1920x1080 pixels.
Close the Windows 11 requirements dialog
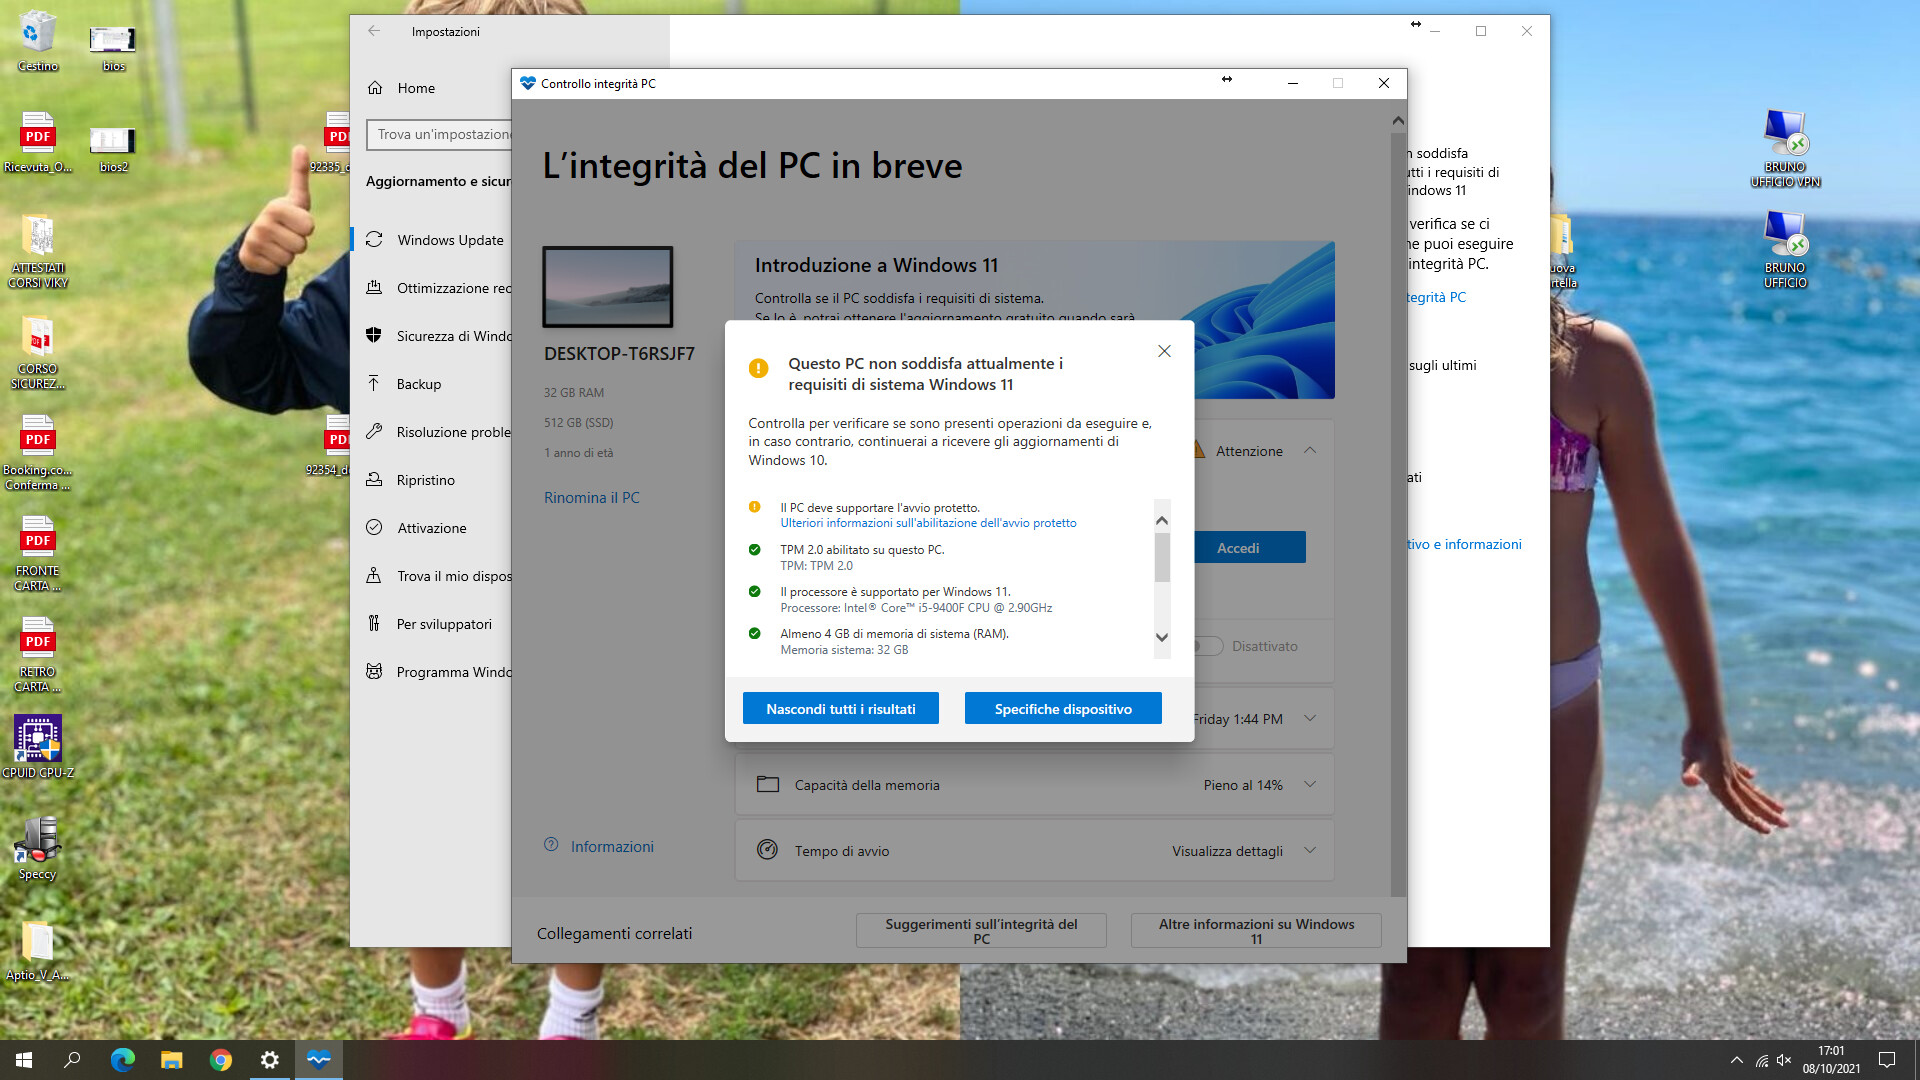click(x=1164, y=351)
